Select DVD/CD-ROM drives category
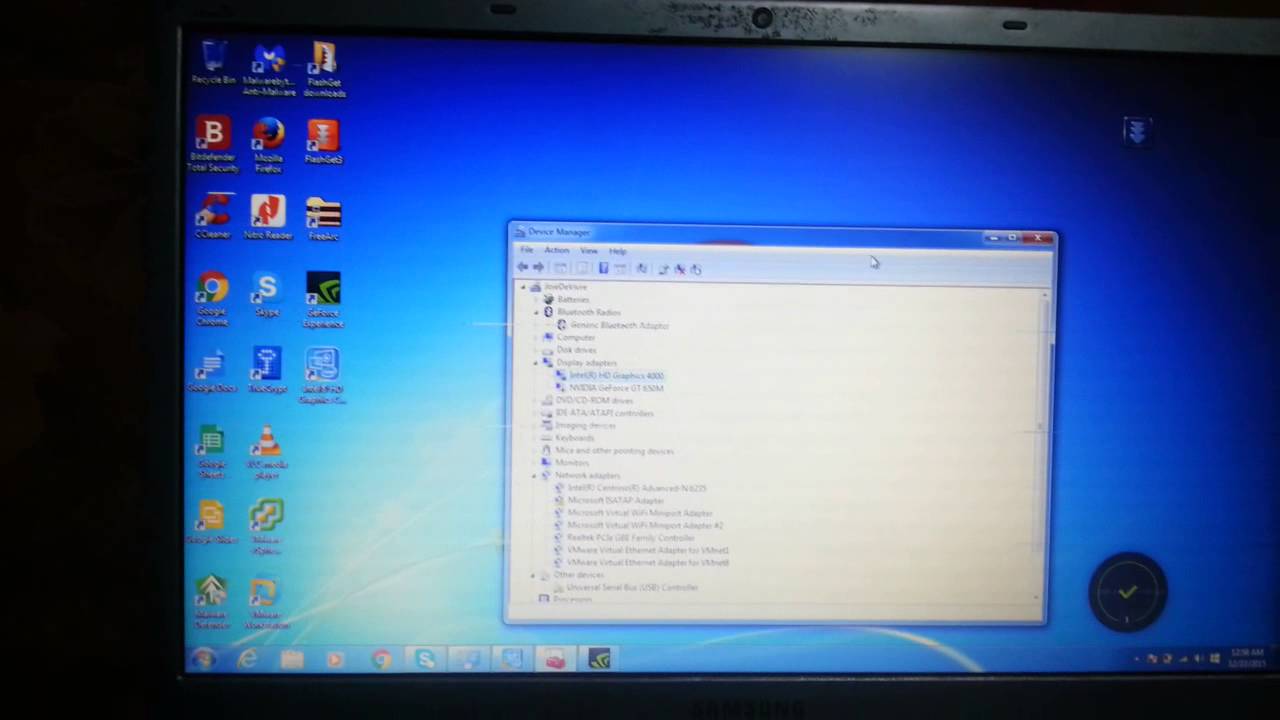Viewport: 1280px width, 720px height. [594, 400]
